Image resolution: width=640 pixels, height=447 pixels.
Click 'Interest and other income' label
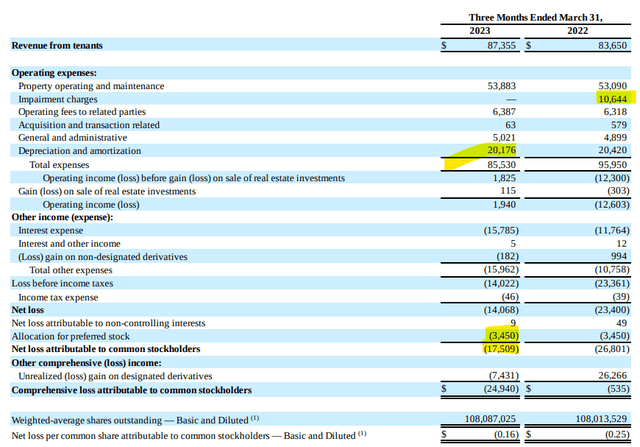click(69, 244)
